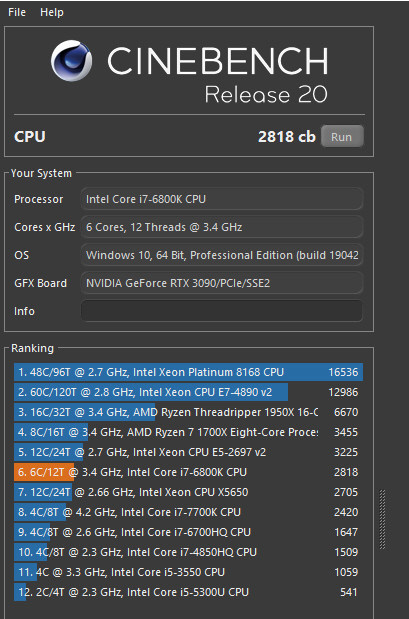Click the Cores x GHz field
The height and width of the screenshot is (619, 409).
coord(221,227)
